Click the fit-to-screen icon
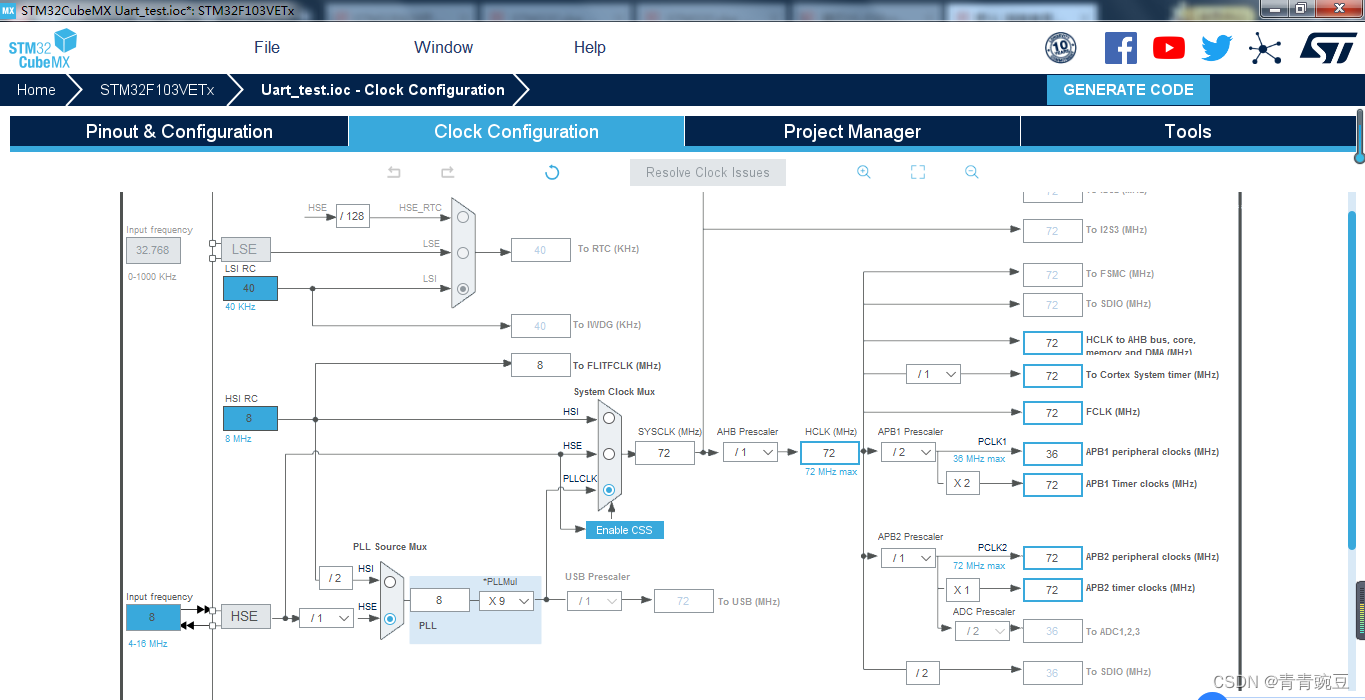 [x=918, y=172]
